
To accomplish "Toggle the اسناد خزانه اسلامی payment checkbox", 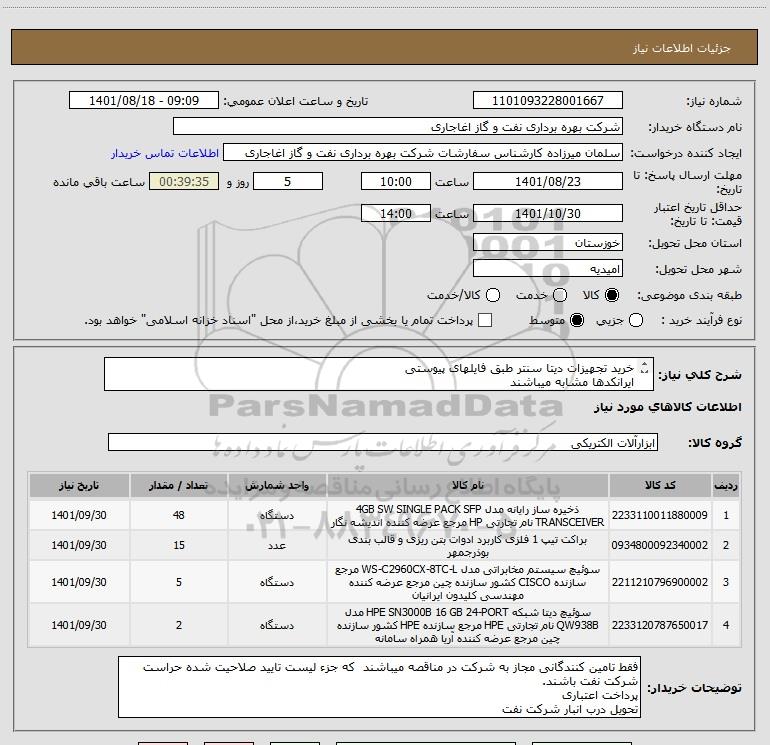I will pyautogui.click(x=485, y=320).
